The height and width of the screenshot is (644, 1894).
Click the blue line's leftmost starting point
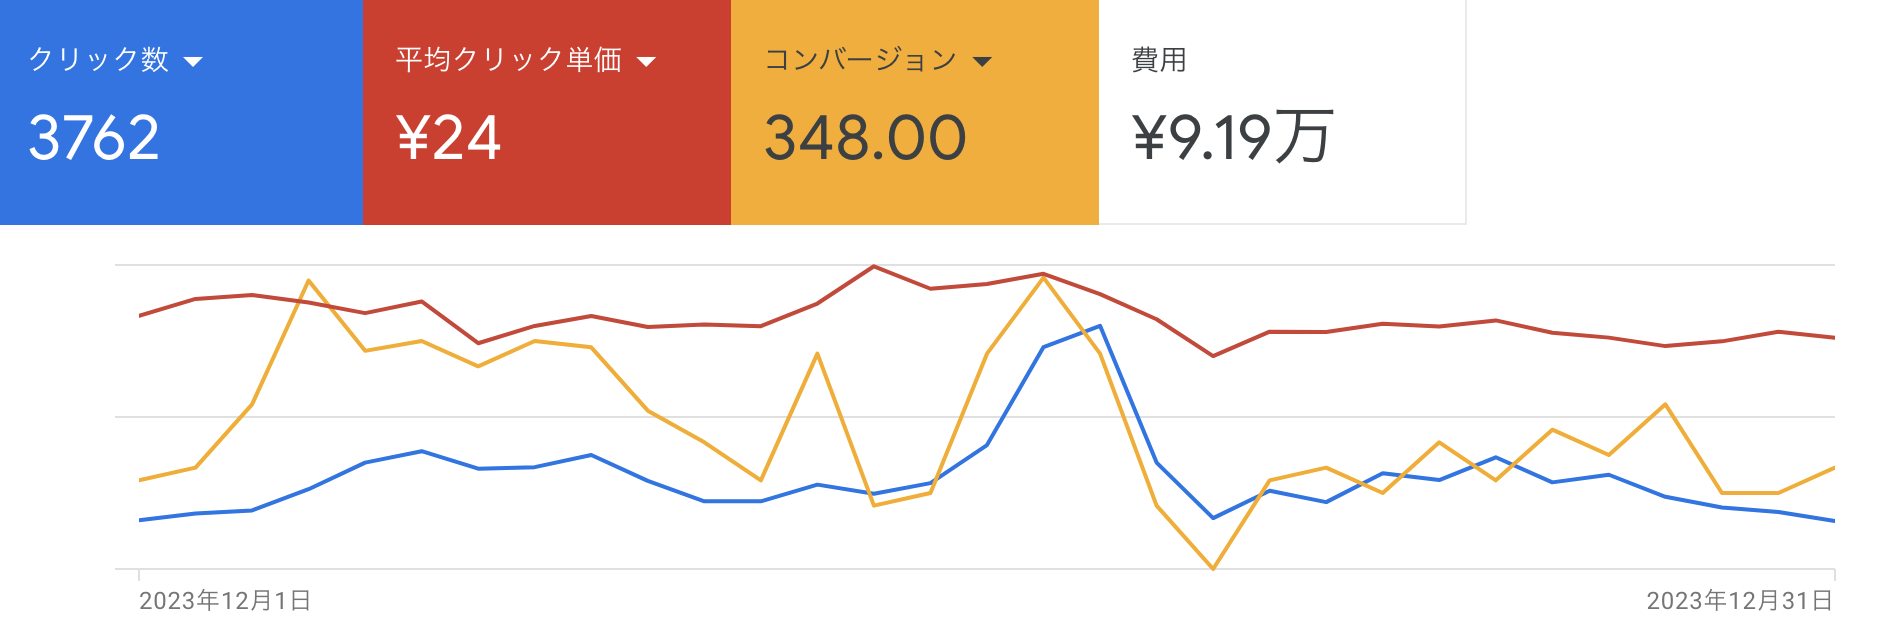140,520
